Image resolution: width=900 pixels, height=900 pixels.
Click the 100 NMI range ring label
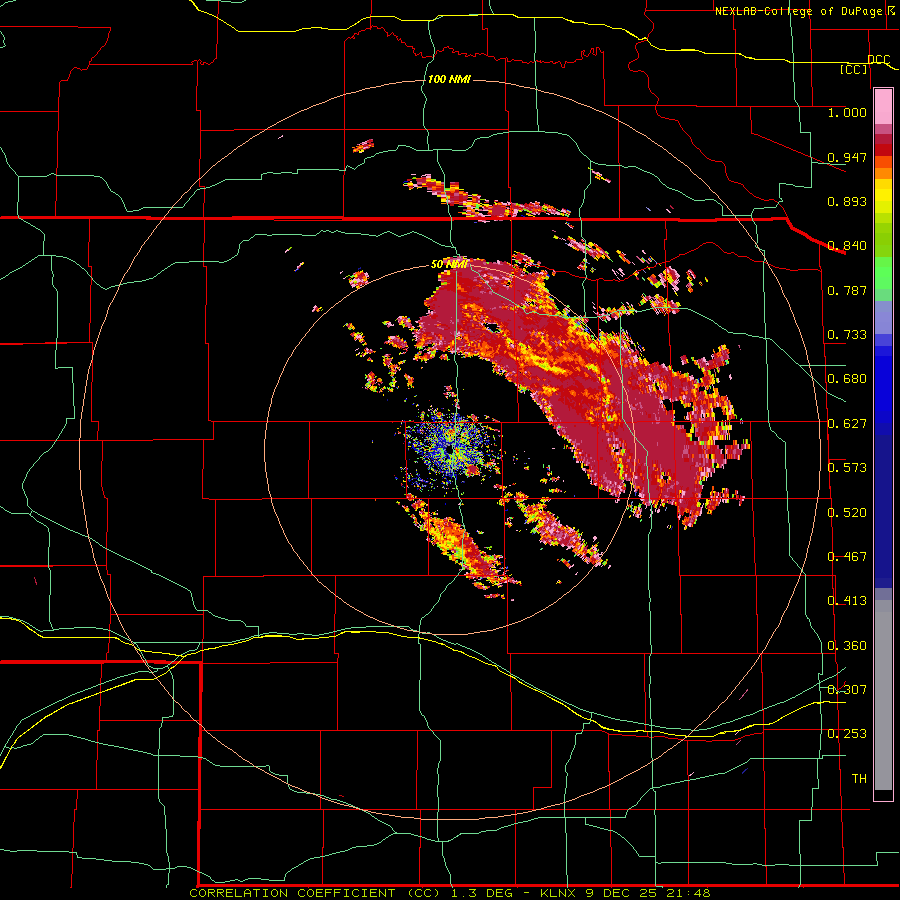[449, 79]
